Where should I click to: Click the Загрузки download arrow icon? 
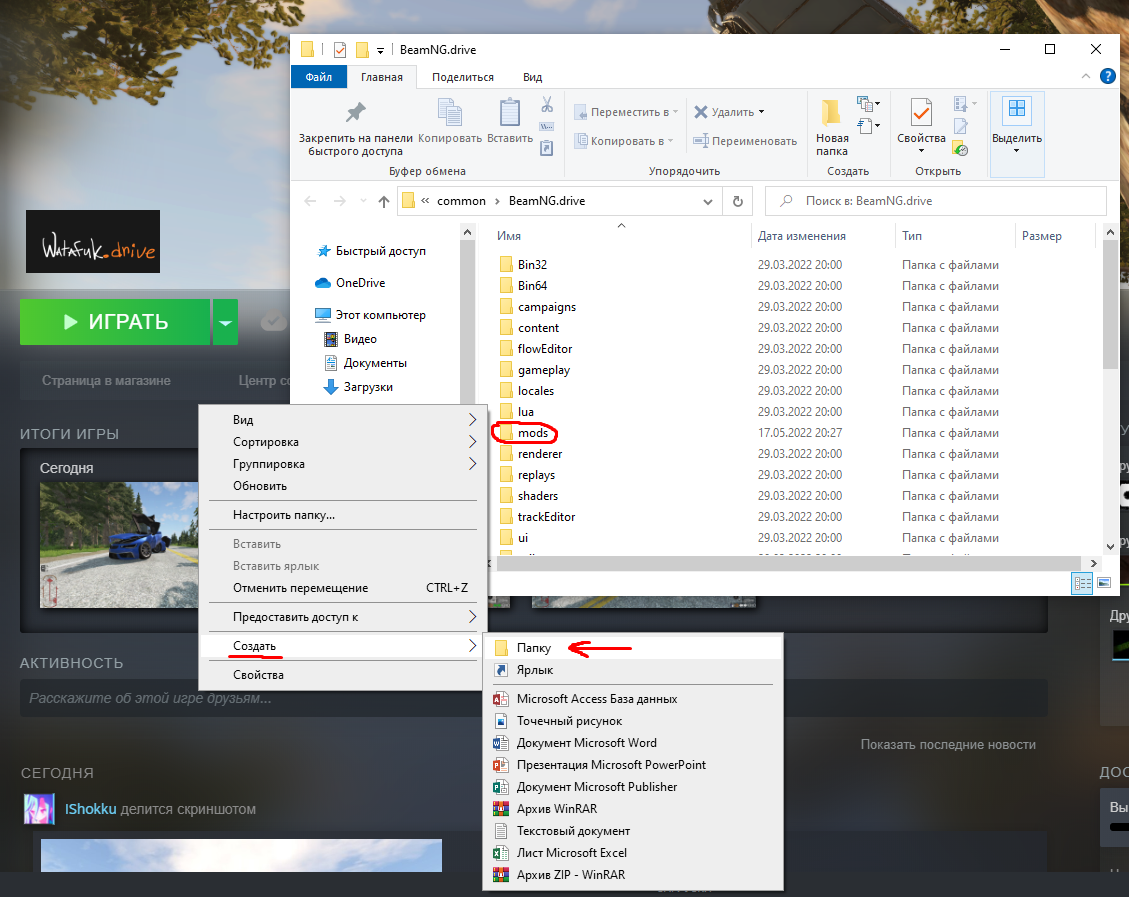coord(330,387)
